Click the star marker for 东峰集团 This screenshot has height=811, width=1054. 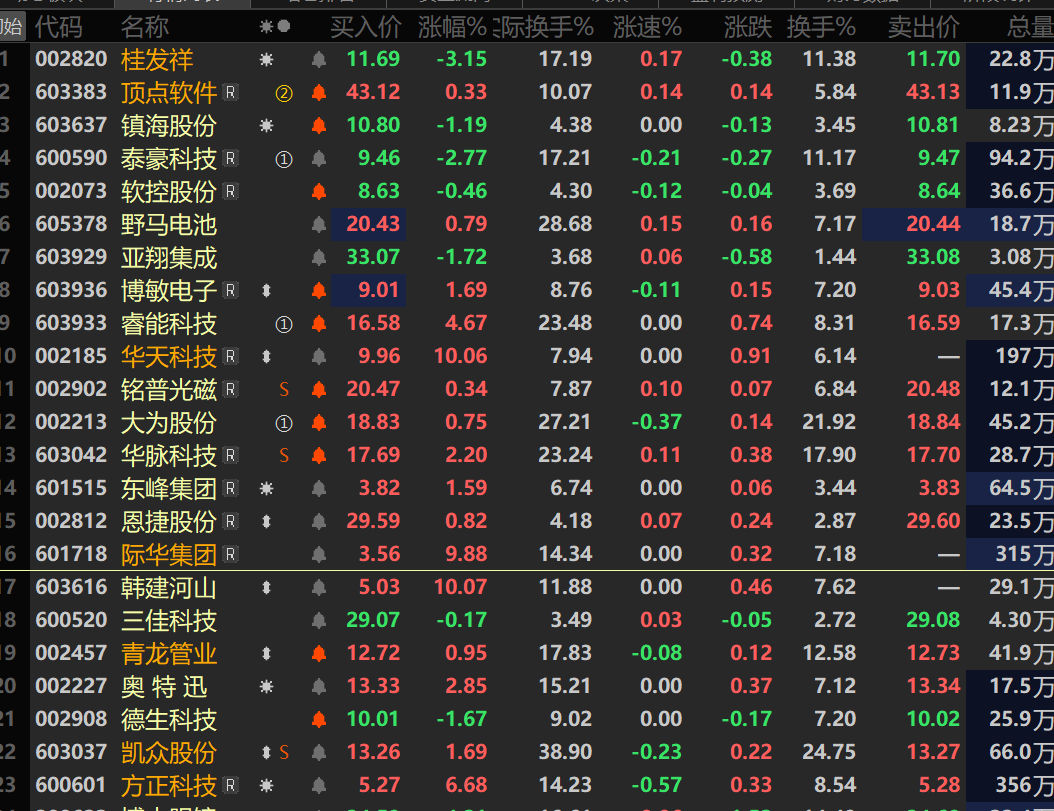click(267, 488)
